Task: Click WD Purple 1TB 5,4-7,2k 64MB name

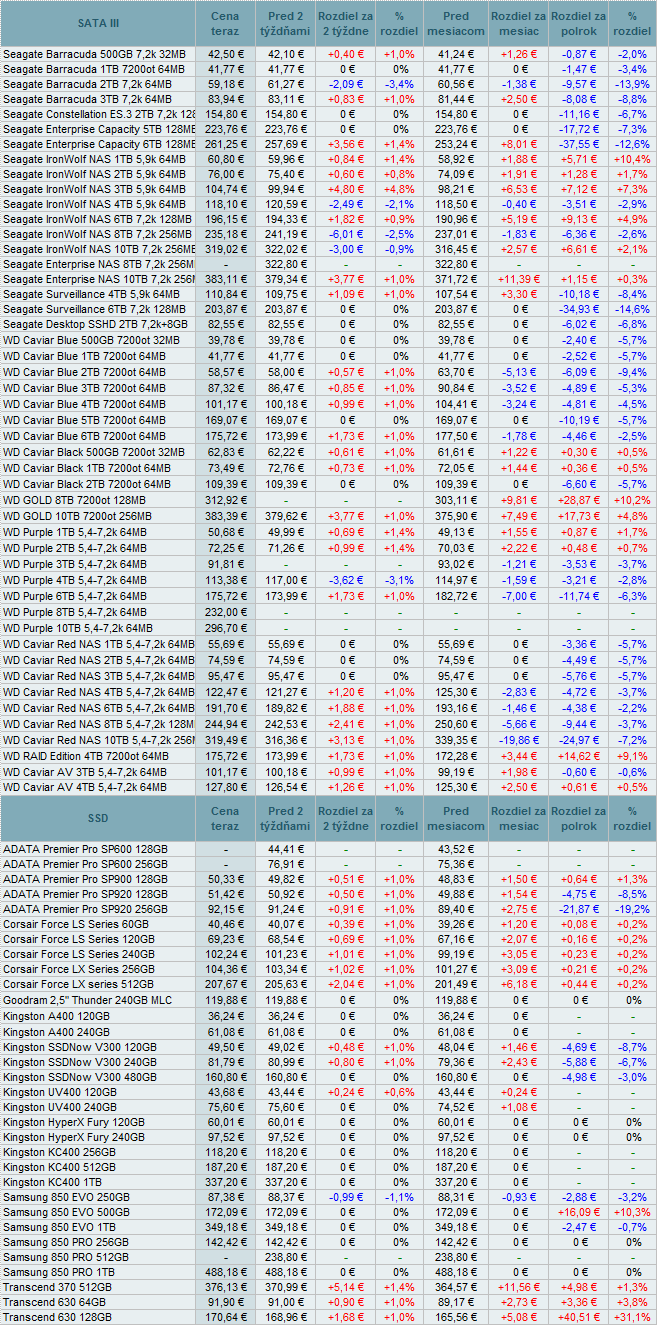Action: tap(75, 532)
